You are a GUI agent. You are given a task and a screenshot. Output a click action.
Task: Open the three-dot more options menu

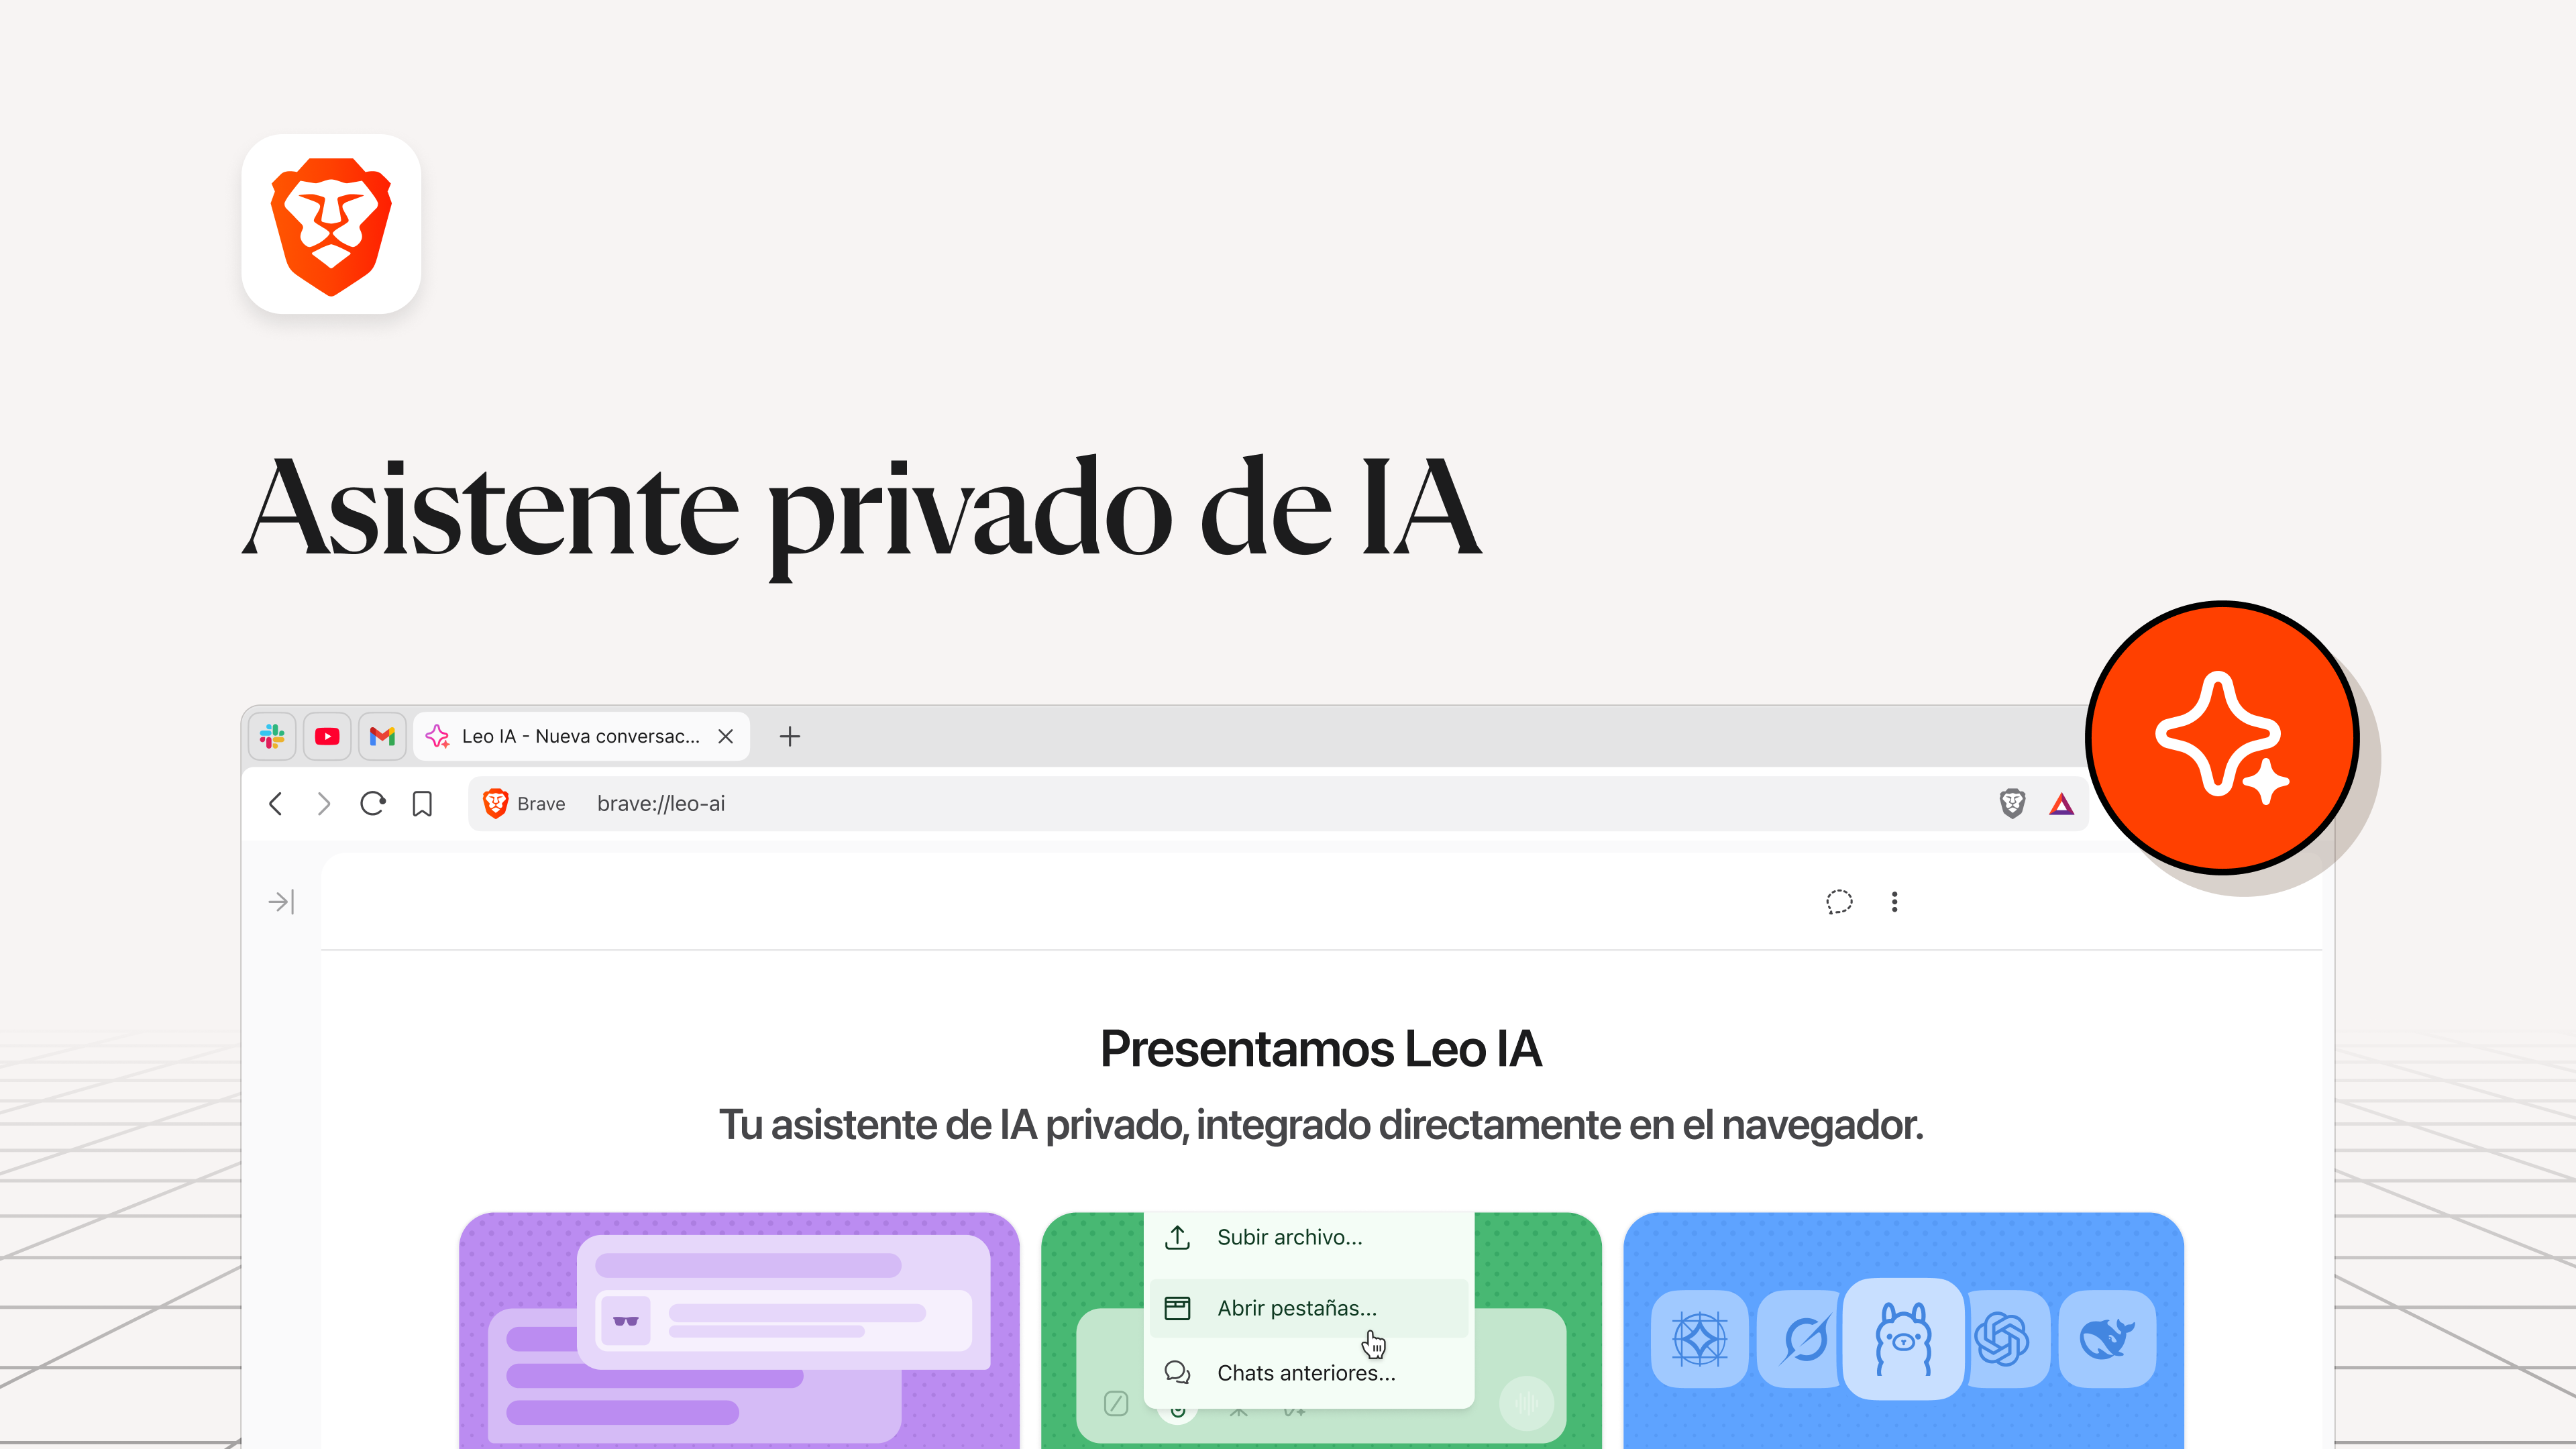pos(1894,902)
